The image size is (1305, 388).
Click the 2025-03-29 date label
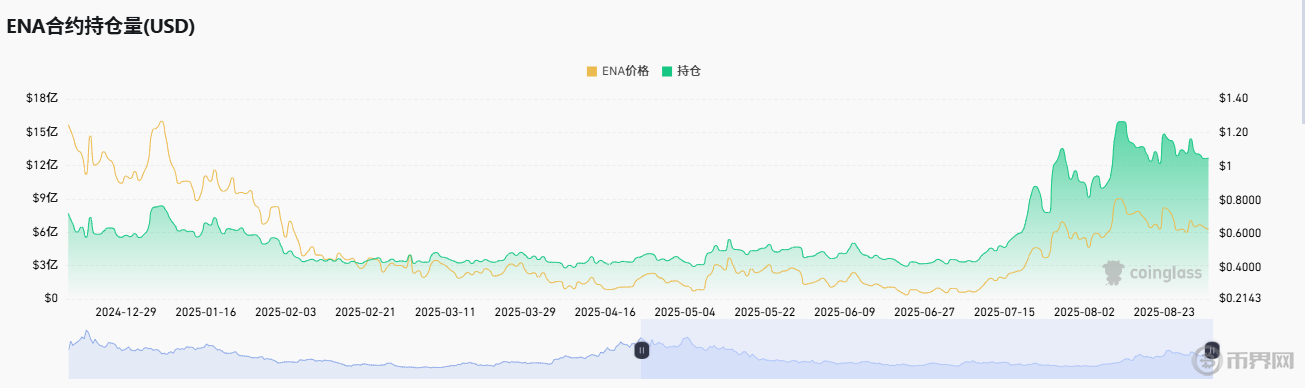click(524, 312)
